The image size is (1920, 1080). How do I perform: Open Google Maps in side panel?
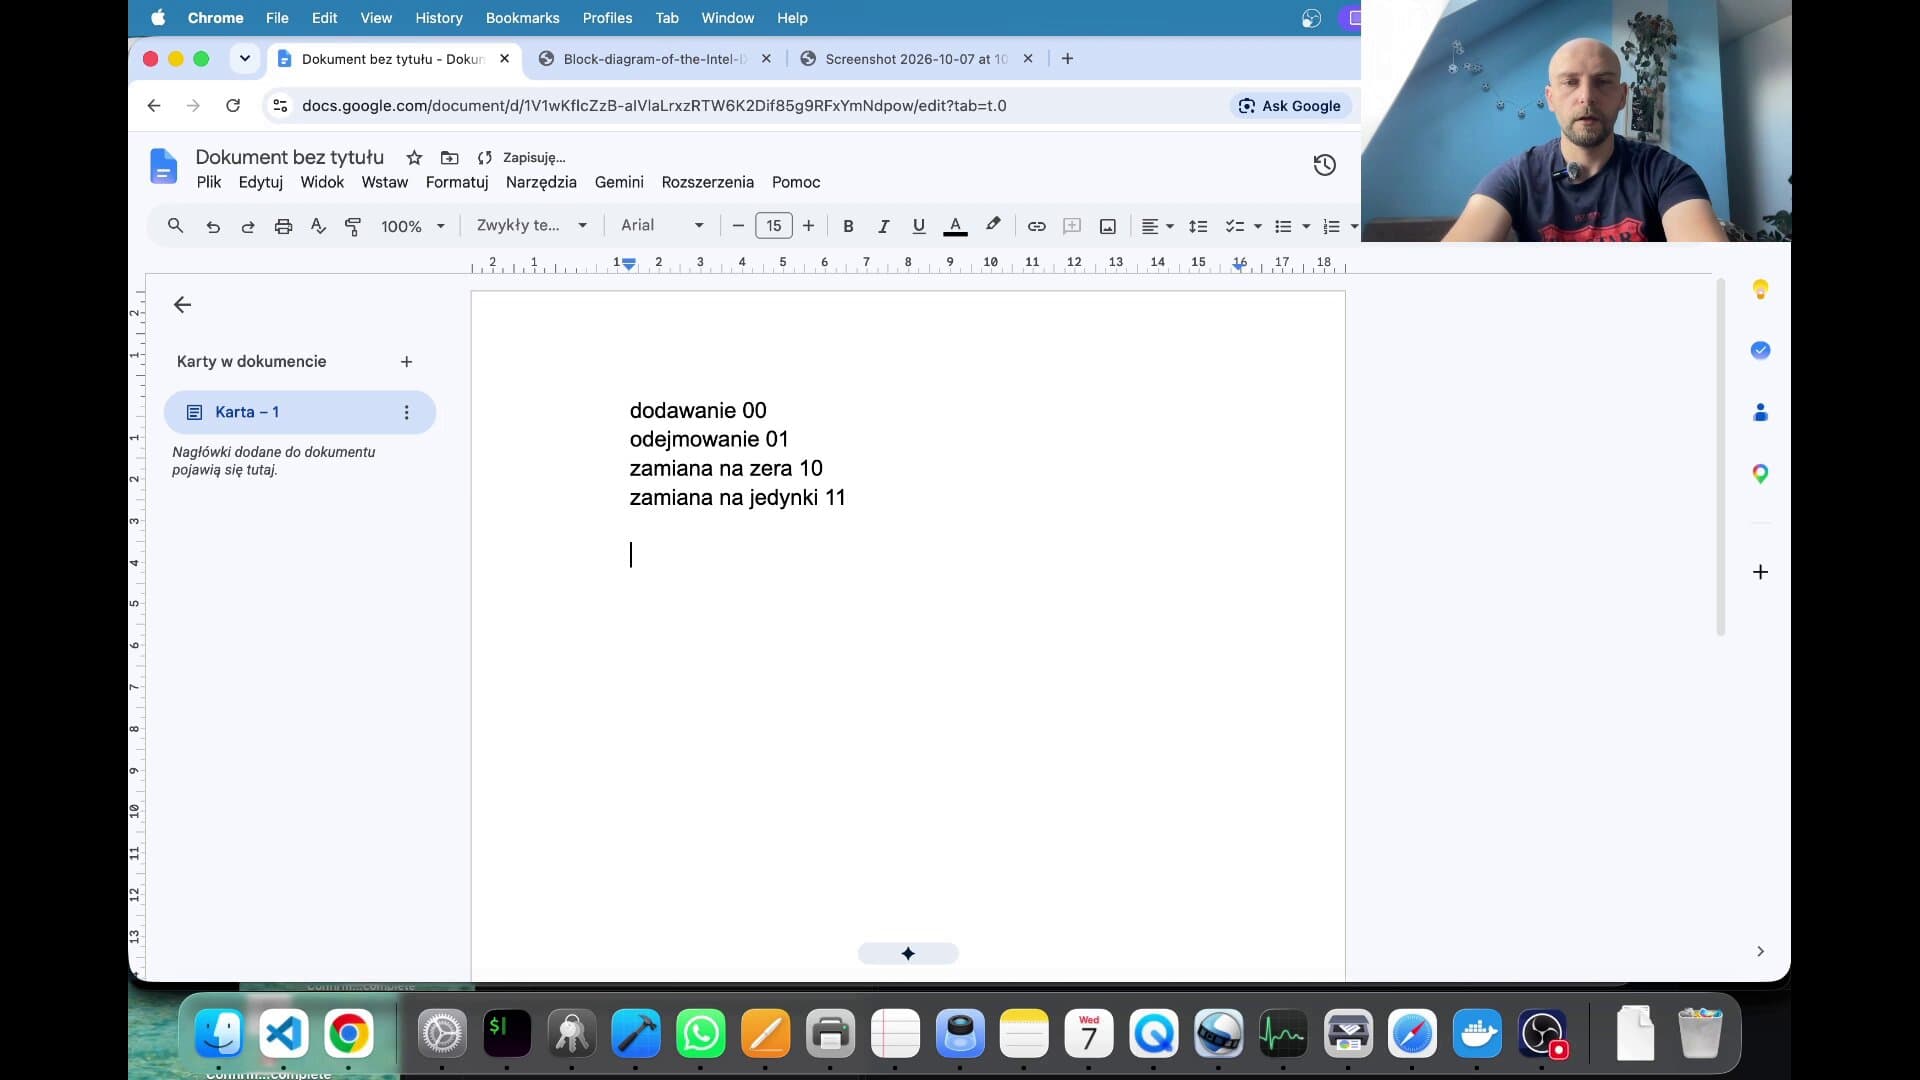(x=1761, y=474)
